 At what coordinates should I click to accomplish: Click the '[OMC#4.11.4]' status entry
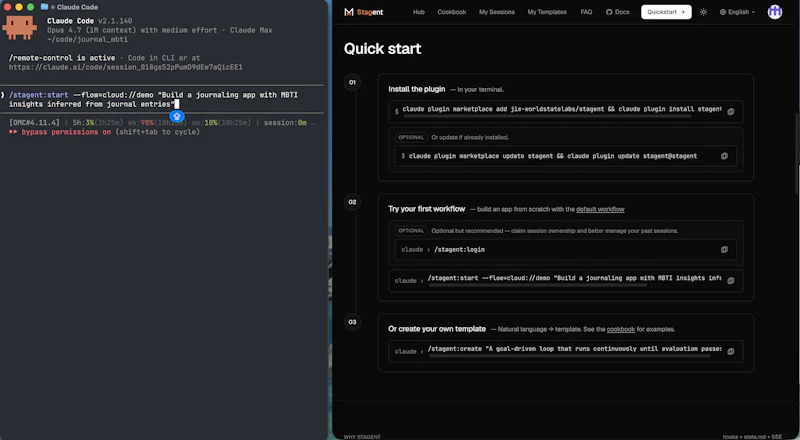click(34, 123)
